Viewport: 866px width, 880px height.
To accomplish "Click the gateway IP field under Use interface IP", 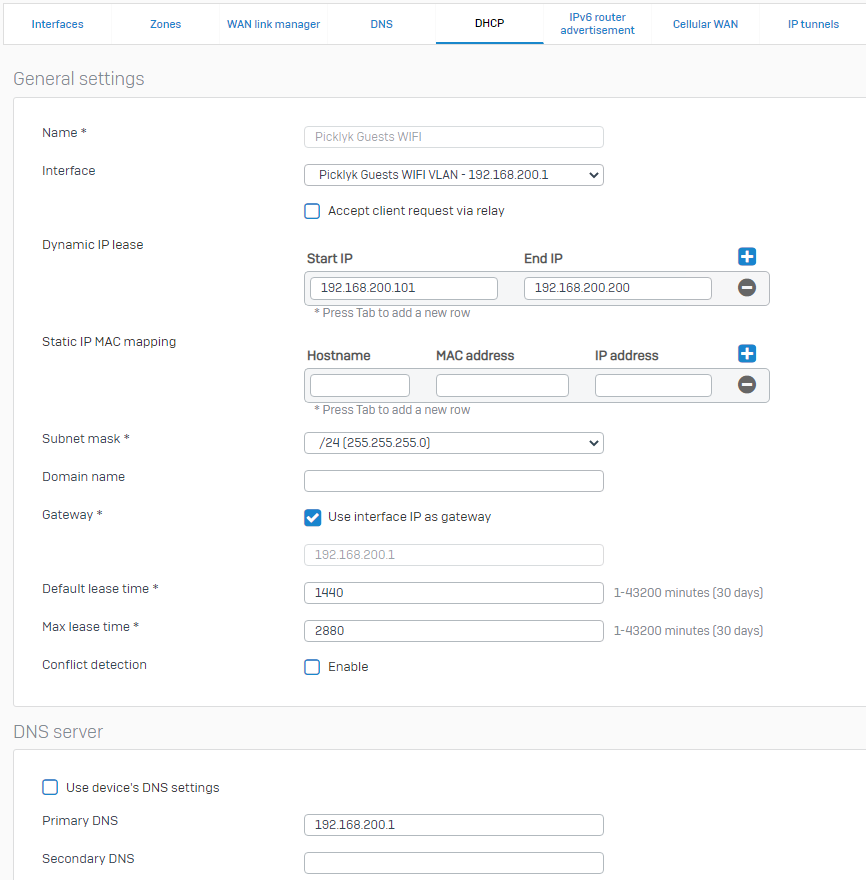I will [453, 555].
